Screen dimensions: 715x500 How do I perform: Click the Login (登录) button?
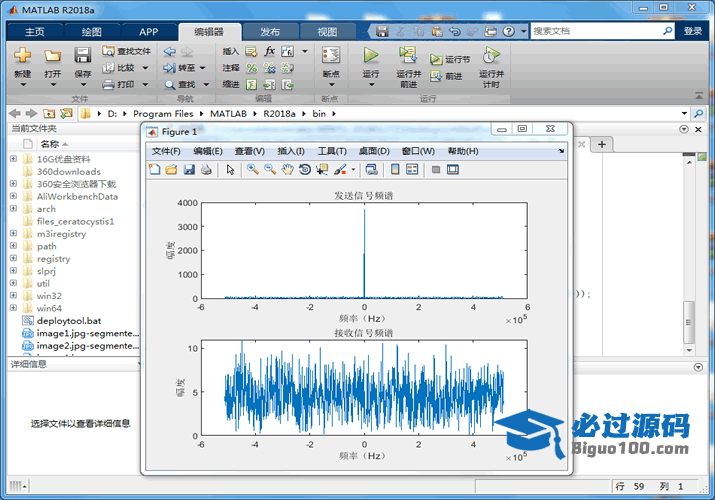(693, 31)
